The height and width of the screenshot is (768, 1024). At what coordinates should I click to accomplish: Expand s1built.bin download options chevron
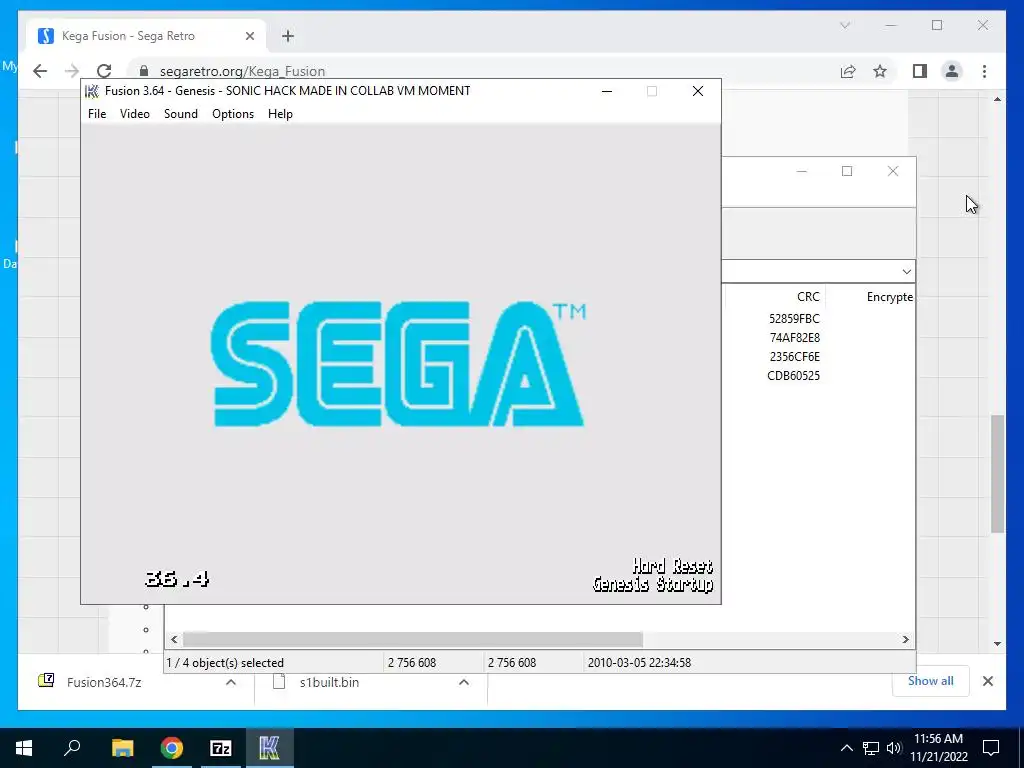[464, 682]
